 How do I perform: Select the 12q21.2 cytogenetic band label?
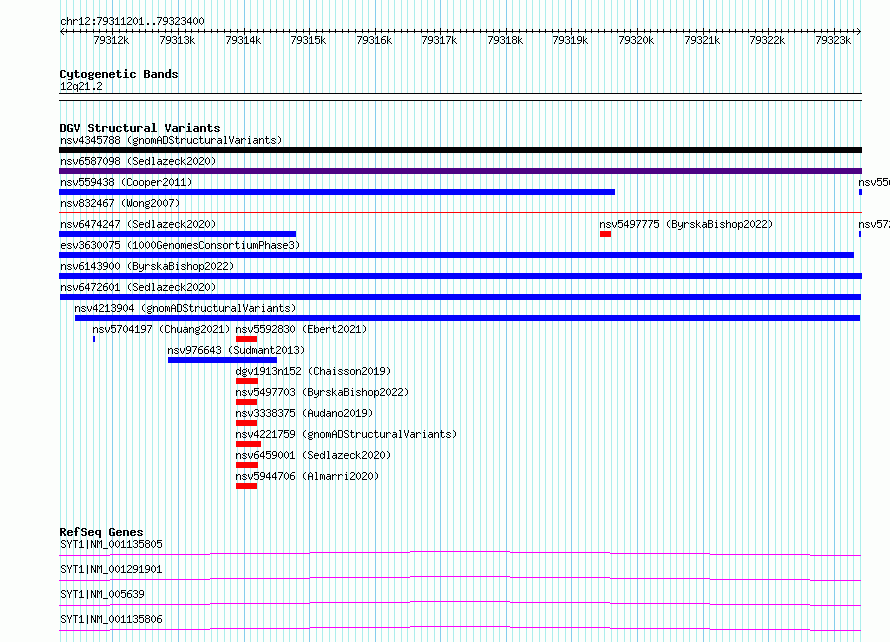[x=81, y=86]
